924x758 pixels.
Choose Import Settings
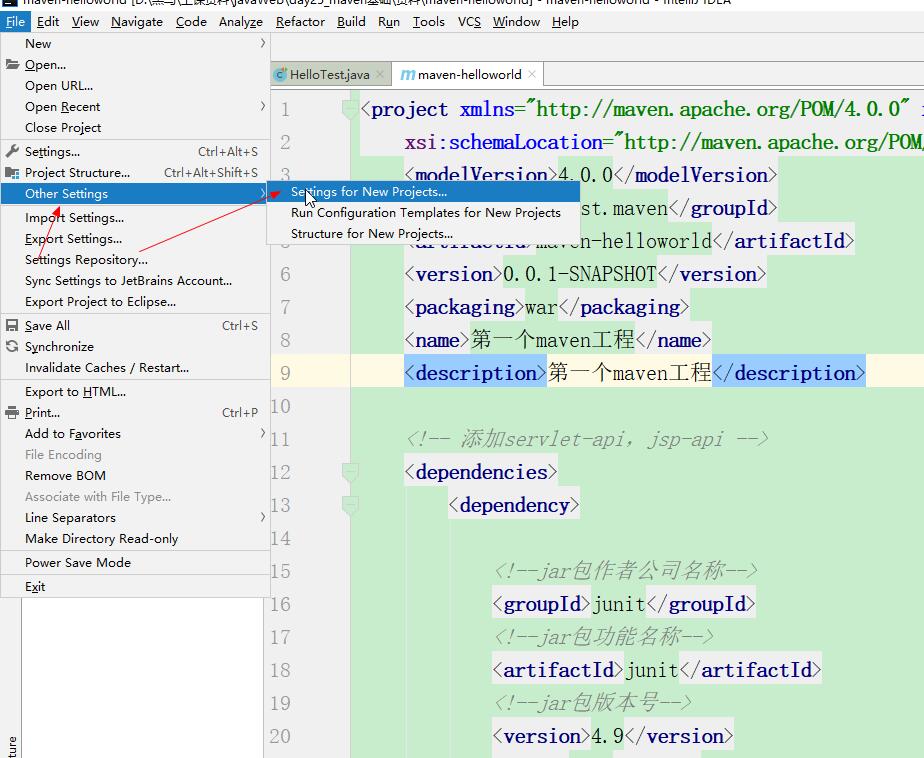[135, 217]
